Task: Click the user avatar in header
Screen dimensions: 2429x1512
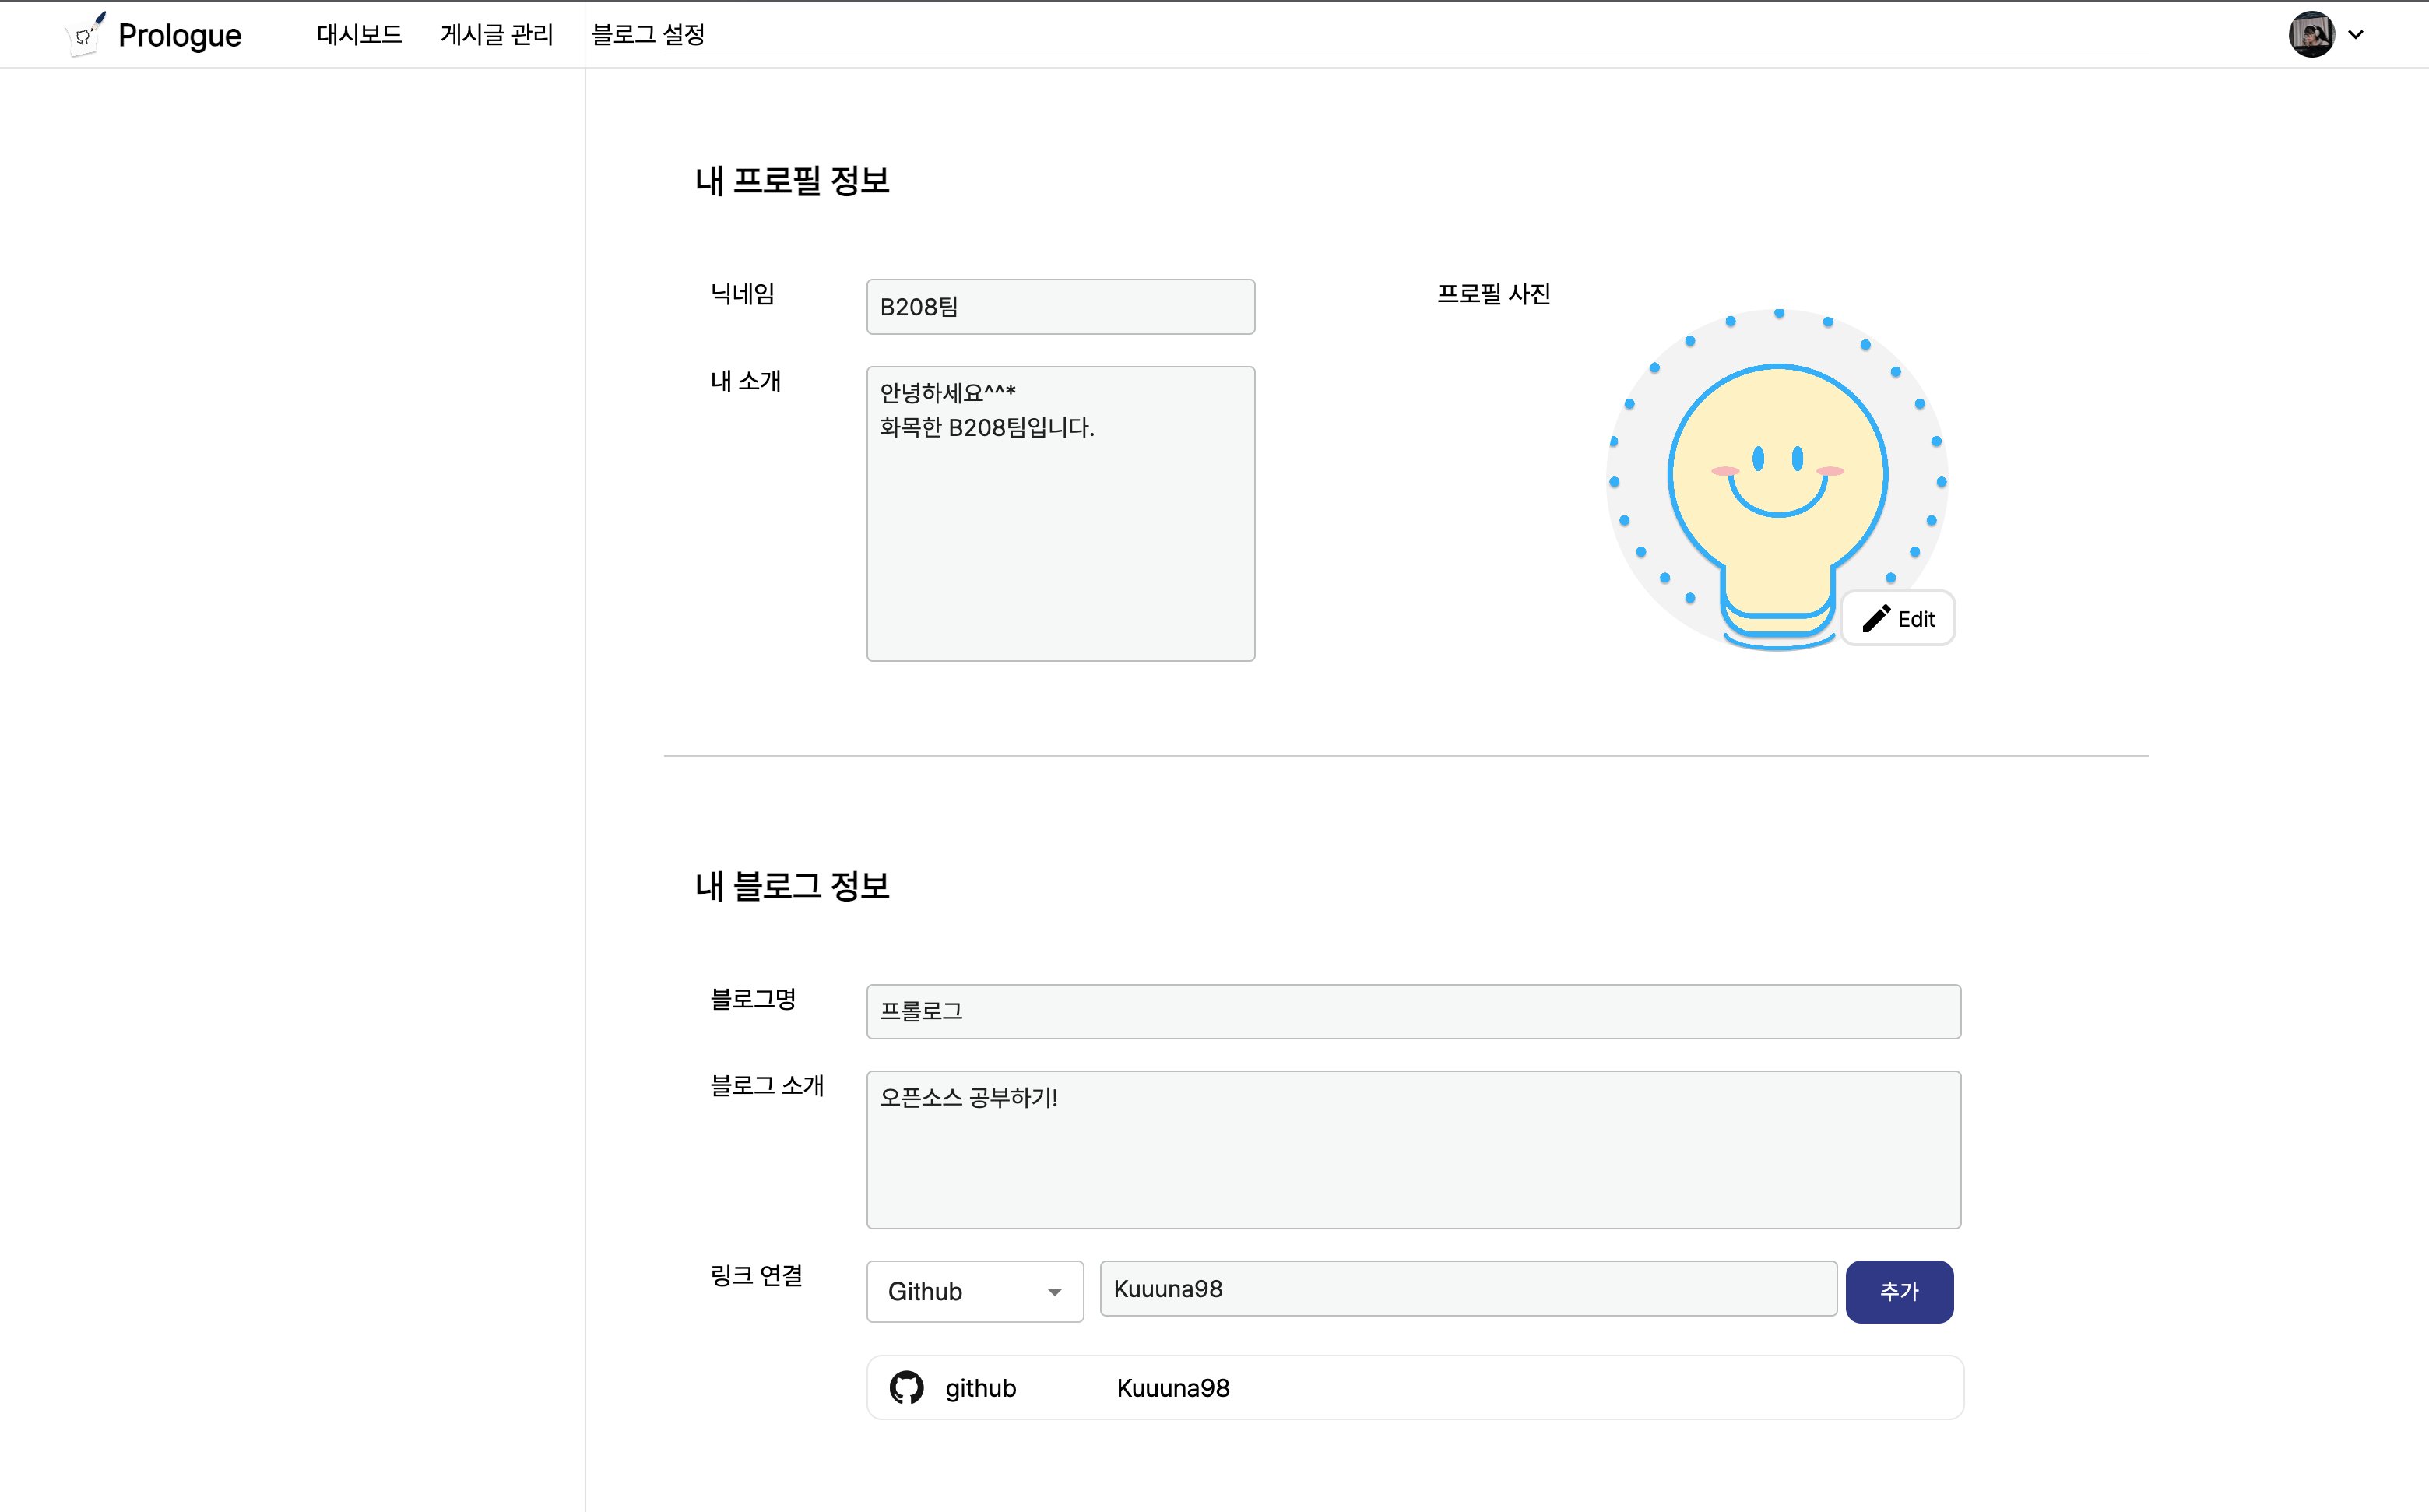Action: (2311, 34)
